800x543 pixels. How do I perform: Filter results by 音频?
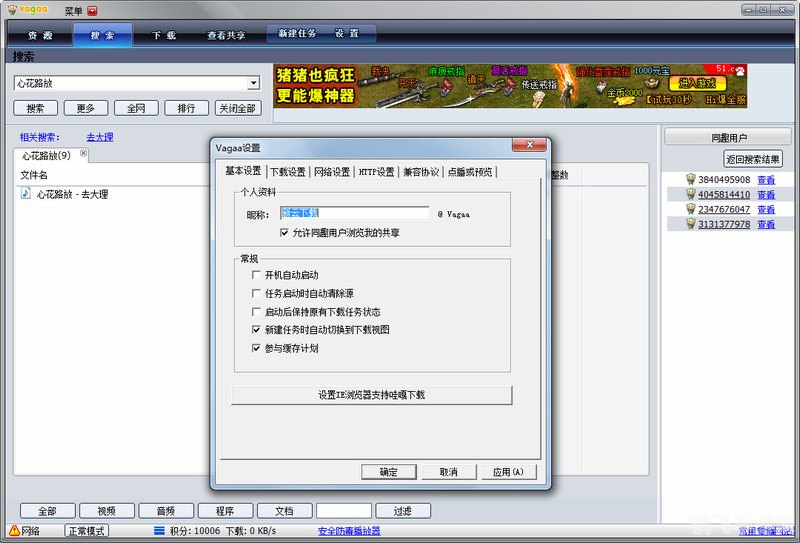point(166,511)
